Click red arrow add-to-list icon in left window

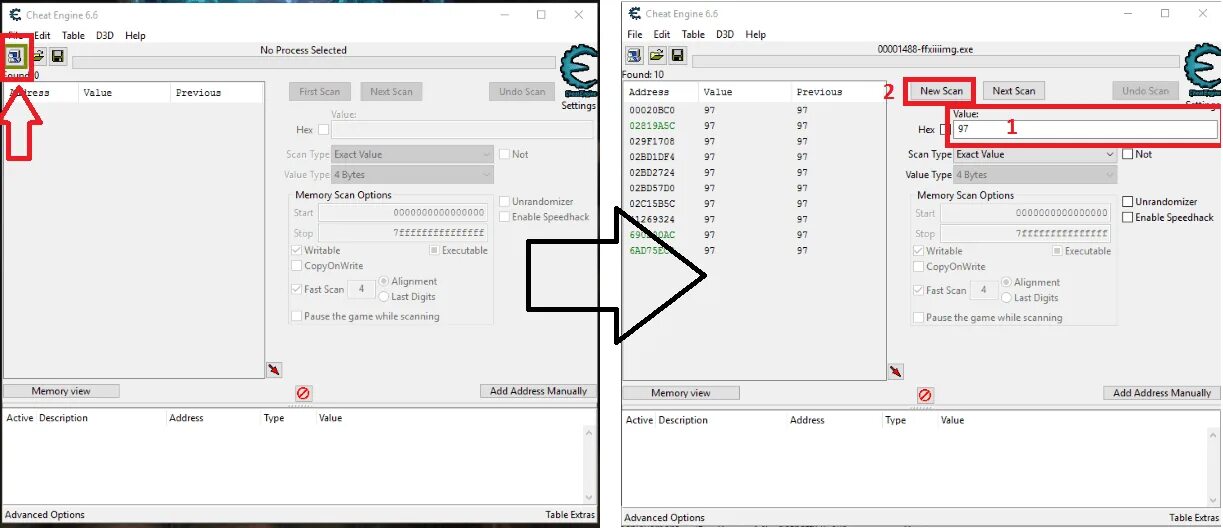point(274,370)
